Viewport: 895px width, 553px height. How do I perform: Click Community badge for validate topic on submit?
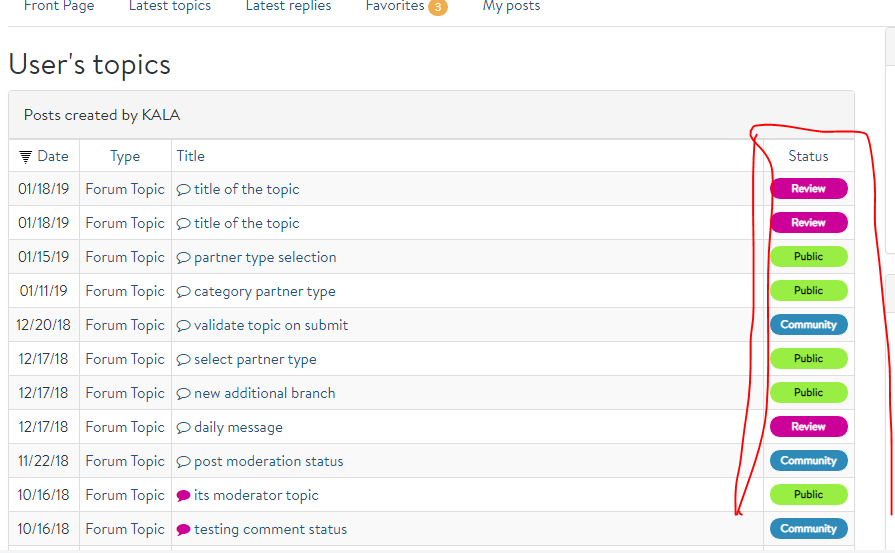point(808,325)
